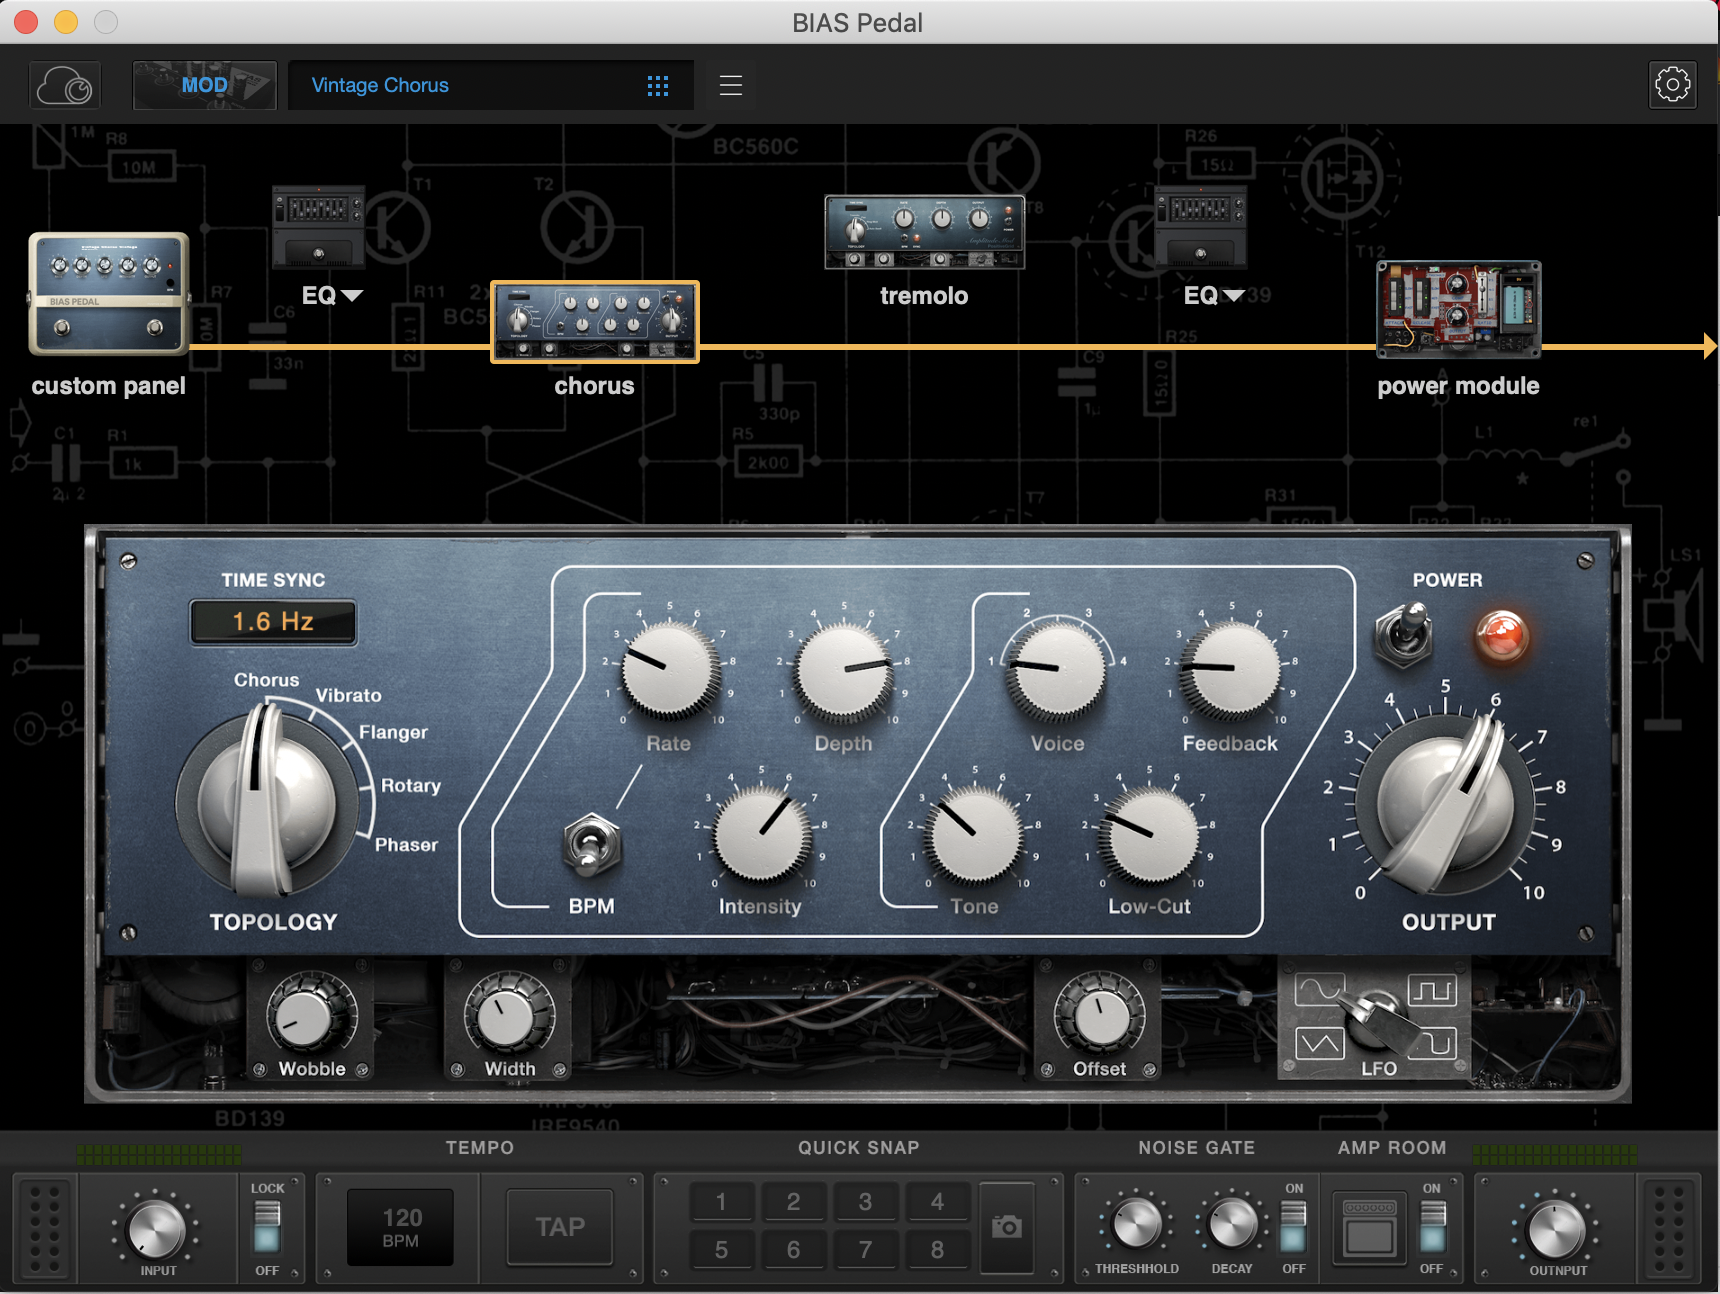This screenshot has height=1294, width=1720.
Task: Click the Amp Room amplifier icon
Action: (x=1369, y=1227)
